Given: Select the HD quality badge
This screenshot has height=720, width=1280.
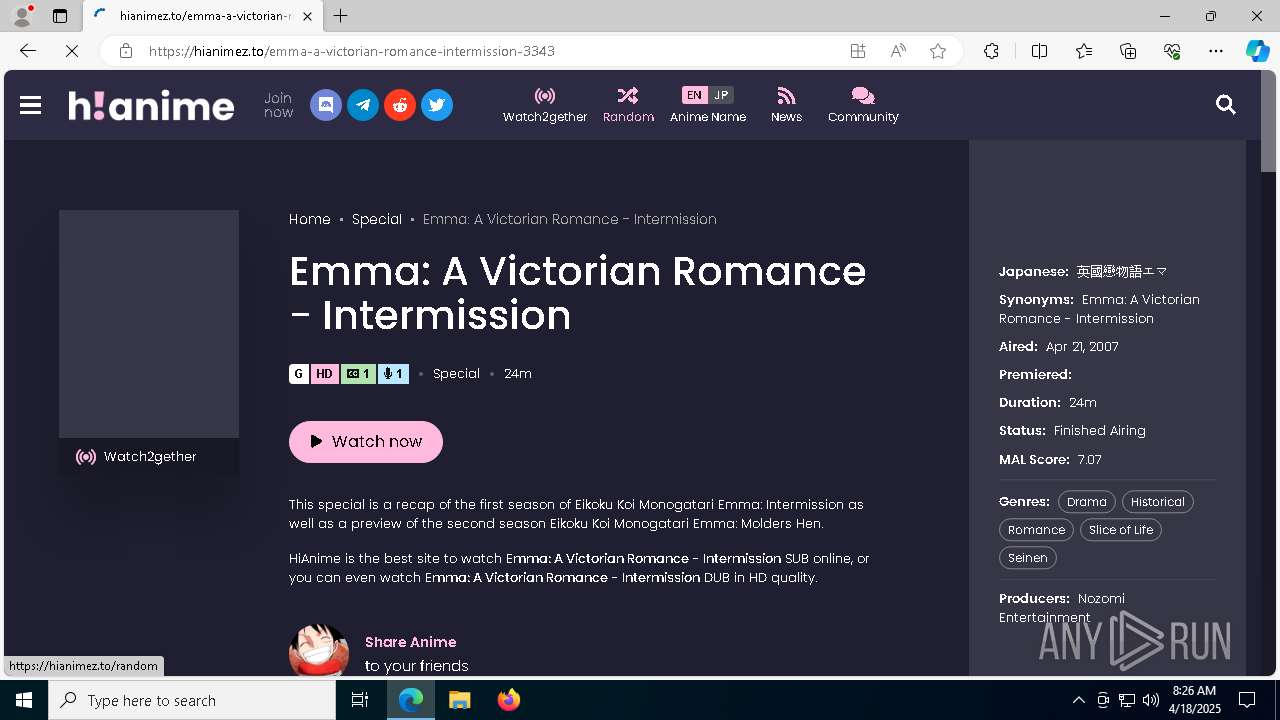Looking at the screenshot, I should [325, 374].
